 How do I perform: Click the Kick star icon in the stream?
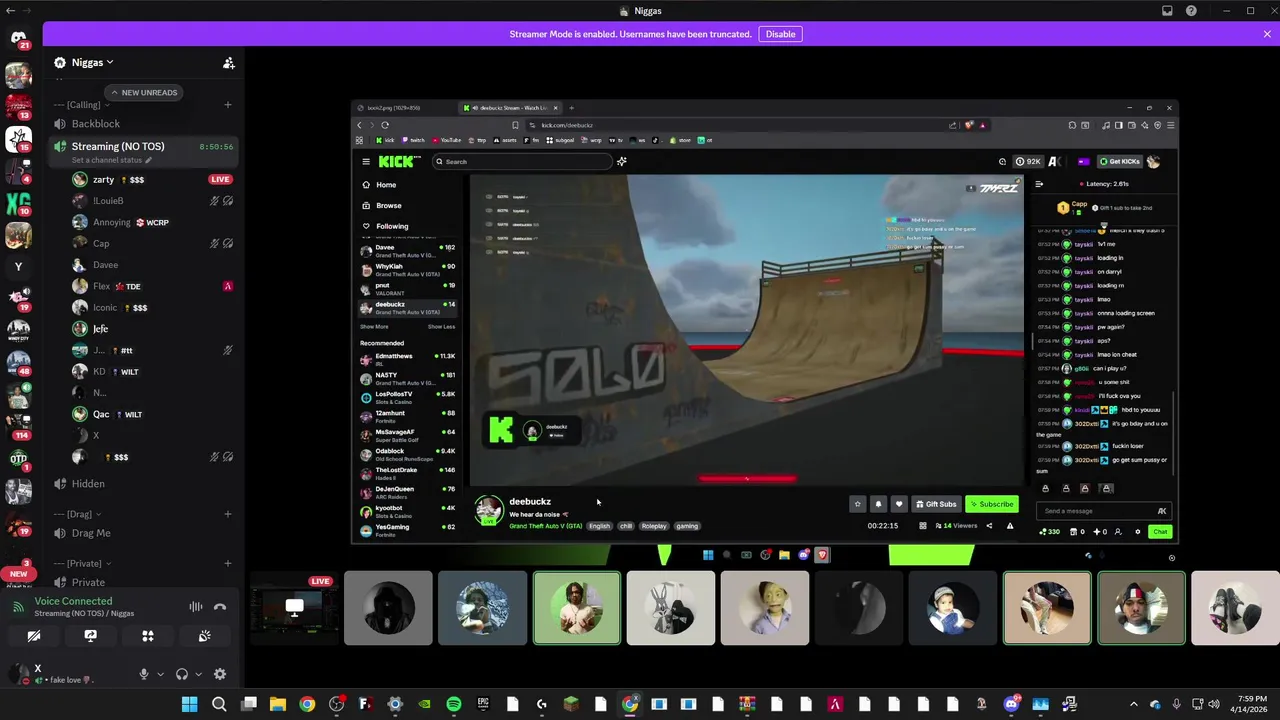pos(857,504)
